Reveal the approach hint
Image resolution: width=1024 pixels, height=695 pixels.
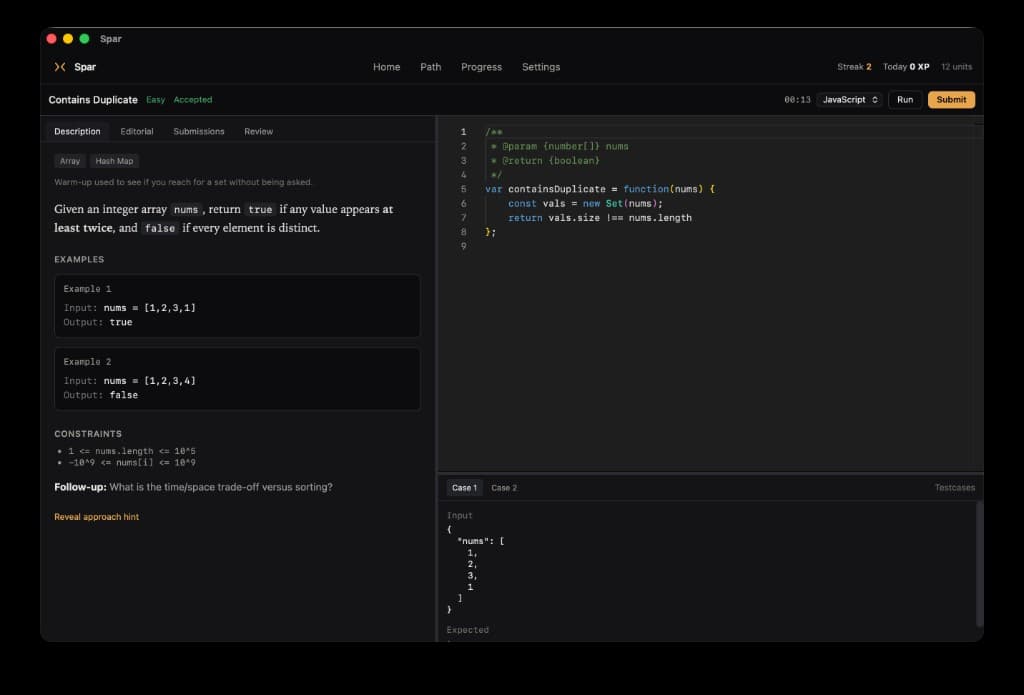[97, 517]
